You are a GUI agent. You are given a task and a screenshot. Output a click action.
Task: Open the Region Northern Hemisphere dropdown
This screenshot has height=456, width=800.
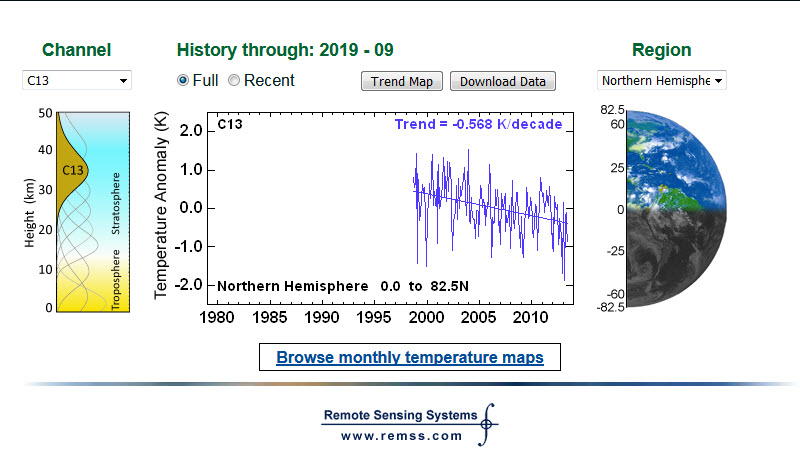661,81
